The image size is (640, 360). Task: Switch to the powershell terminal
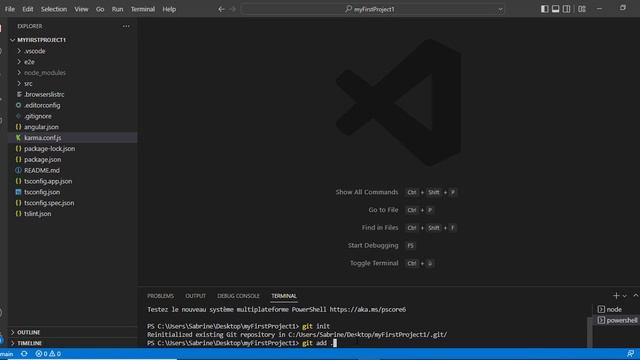(x=617, y=320)
